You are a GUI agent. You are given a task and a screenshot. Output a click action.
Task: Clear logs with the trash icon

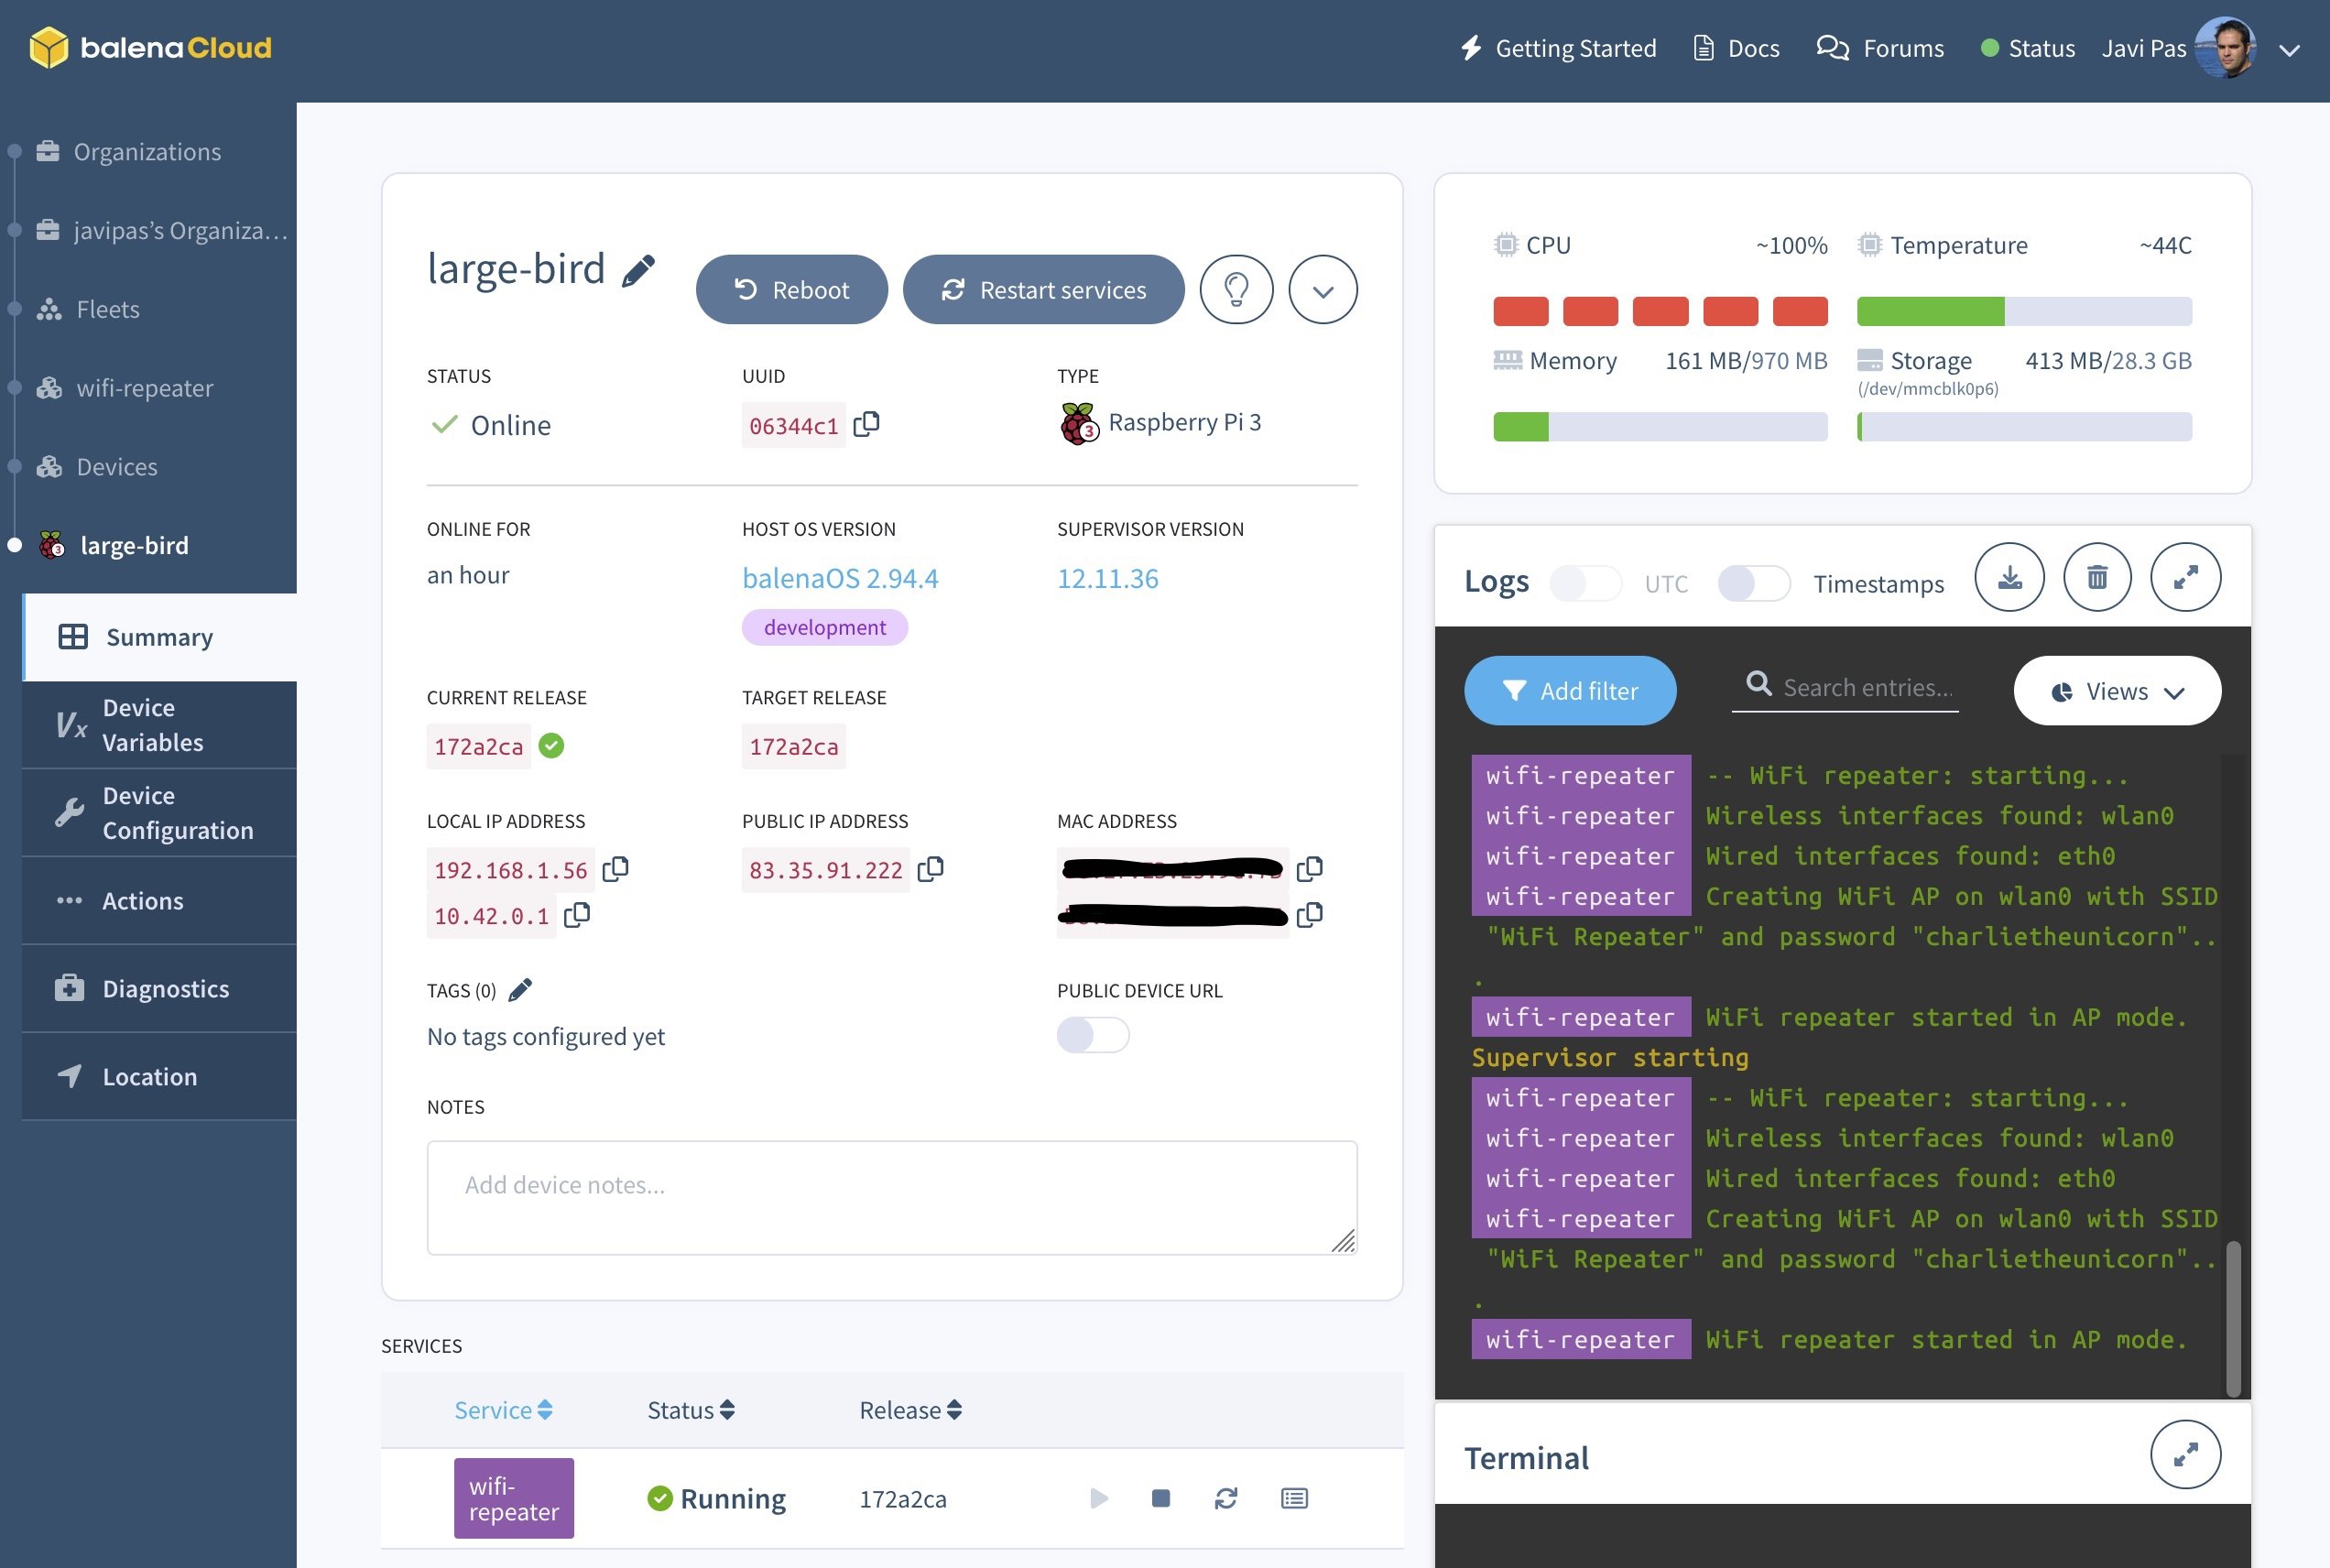[2097, 577]
